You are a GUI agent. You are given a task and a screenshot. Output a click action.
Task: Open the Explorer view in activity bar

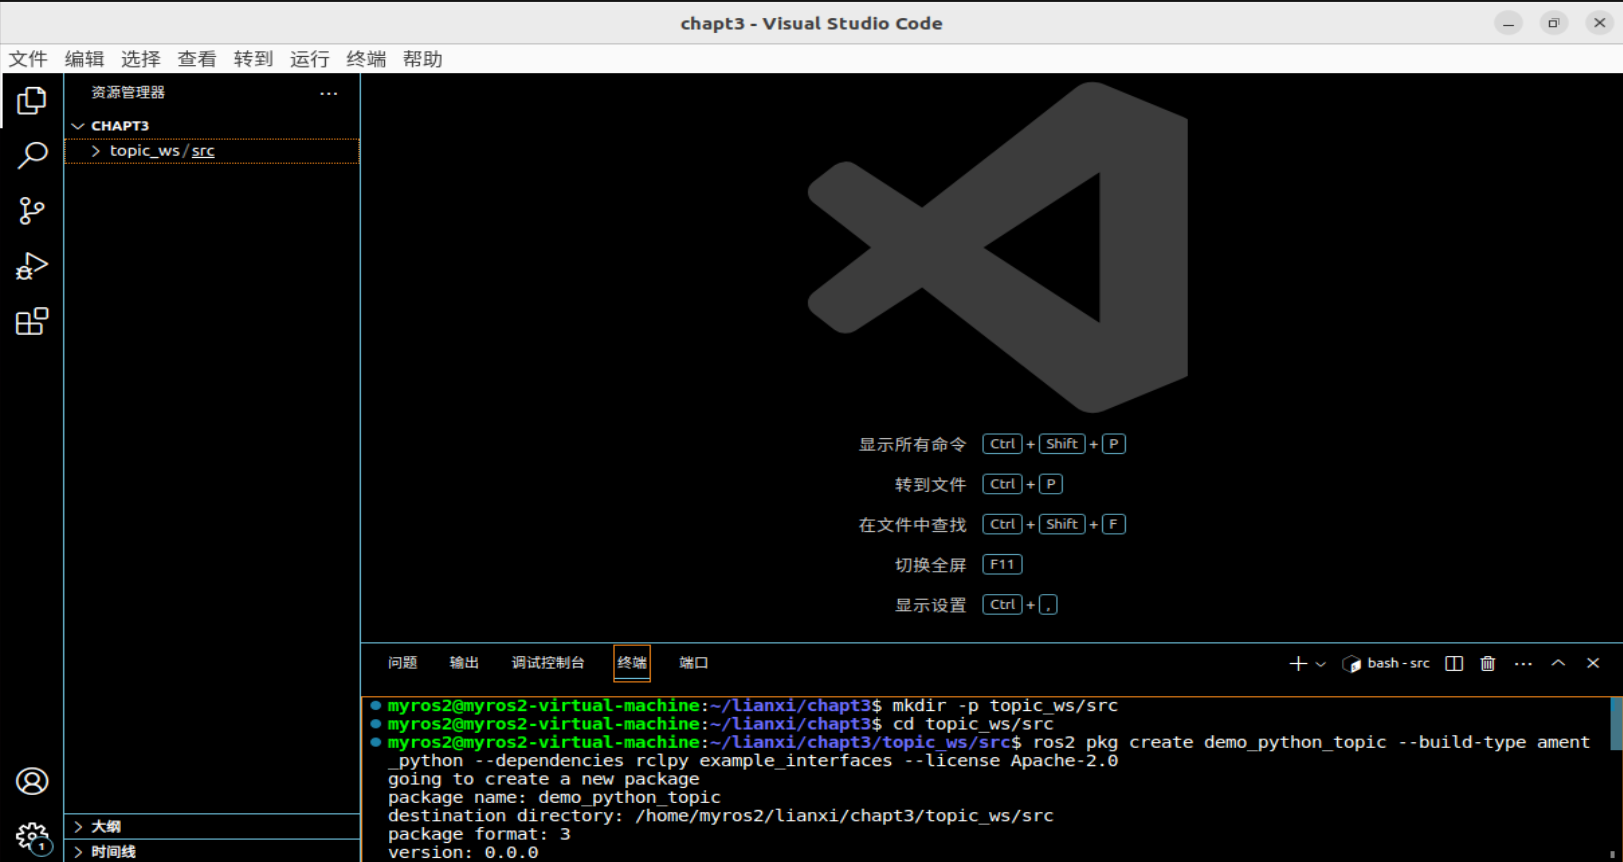[32, 100]
